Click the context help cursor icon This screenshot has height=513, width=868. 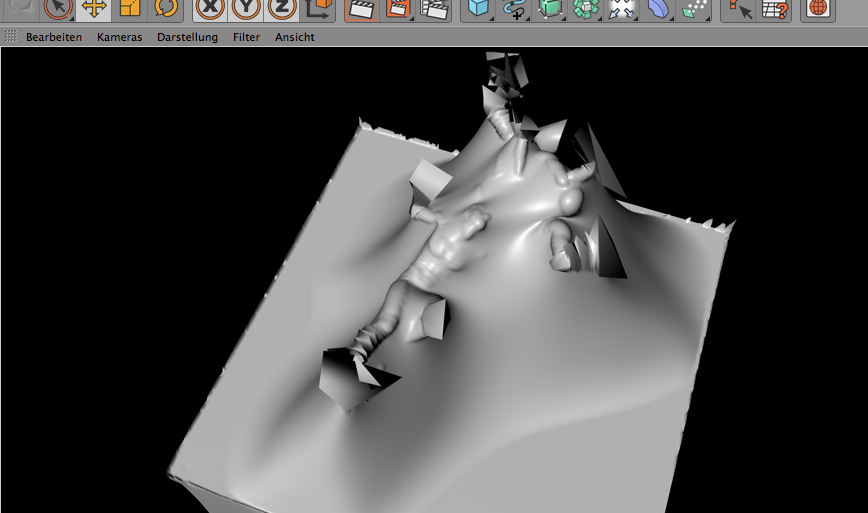pos(738,8)
